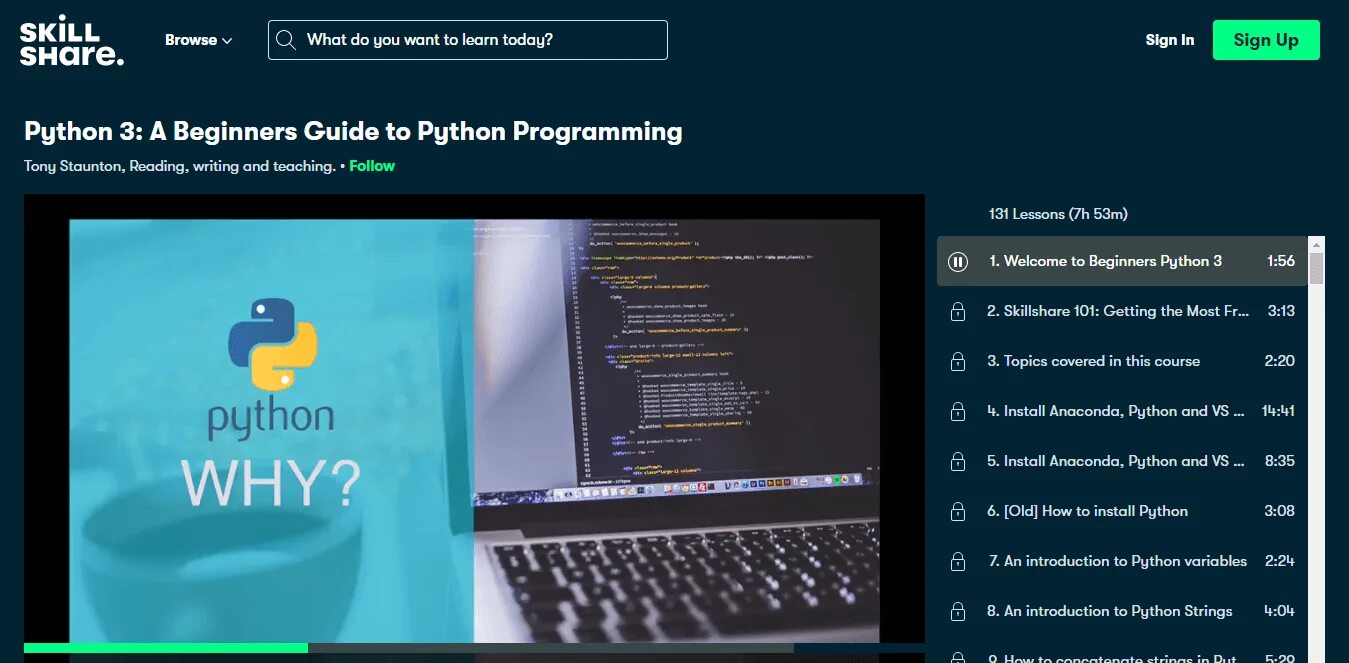Click the Browse chevron arrow

click(x=227, y=41)
